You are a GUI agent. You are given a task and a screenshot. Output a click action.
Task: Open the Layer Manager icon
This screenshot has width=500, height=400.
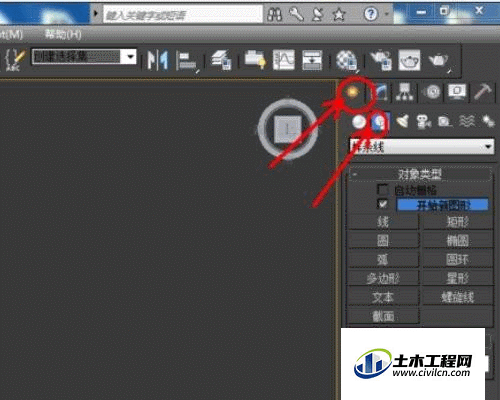(x=221, y=60)
